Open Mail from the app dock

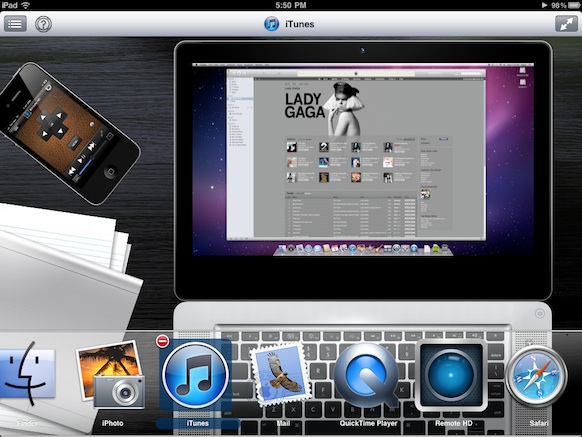281,374
